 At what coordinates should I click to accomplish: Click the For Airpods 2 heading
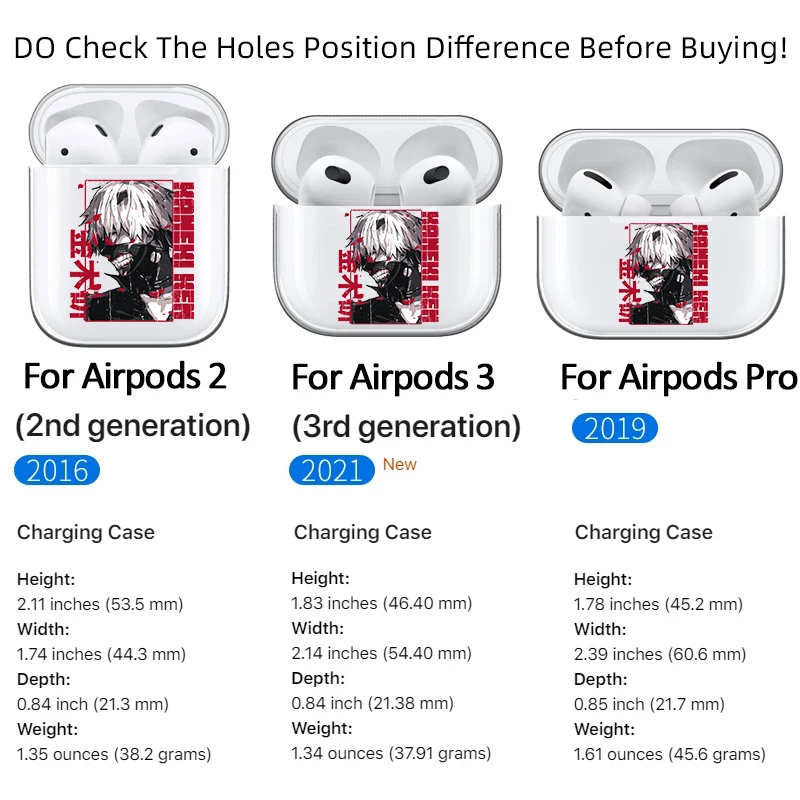click(x=125, y=377)
